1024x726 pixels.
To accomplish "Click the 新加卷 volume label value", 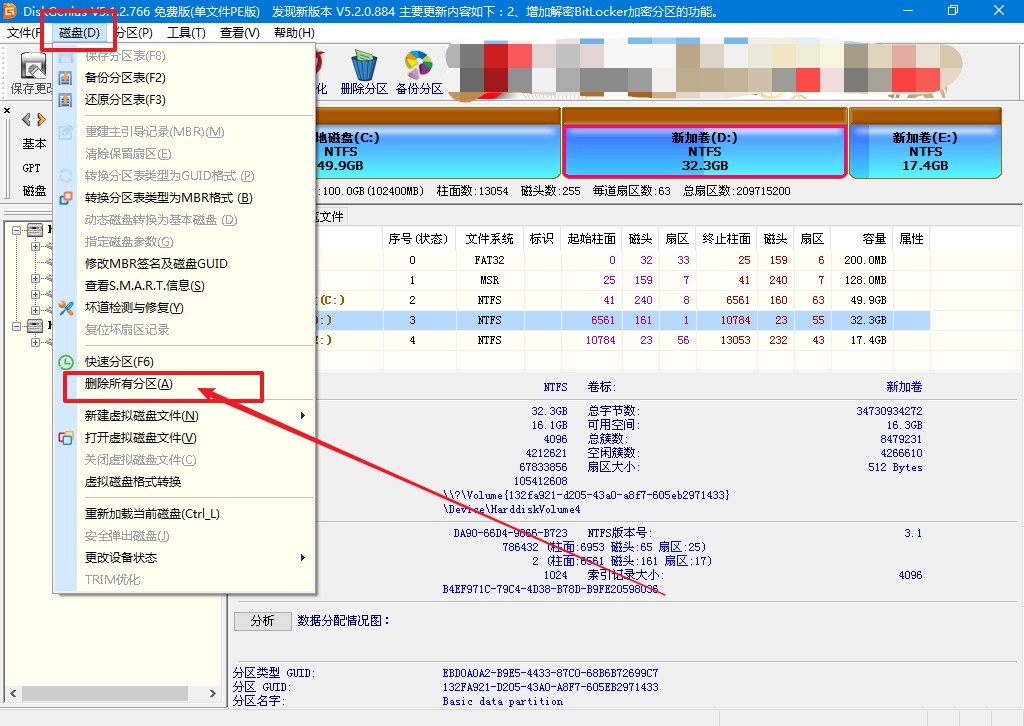I will pyautogui.click(x=904, y=387).
